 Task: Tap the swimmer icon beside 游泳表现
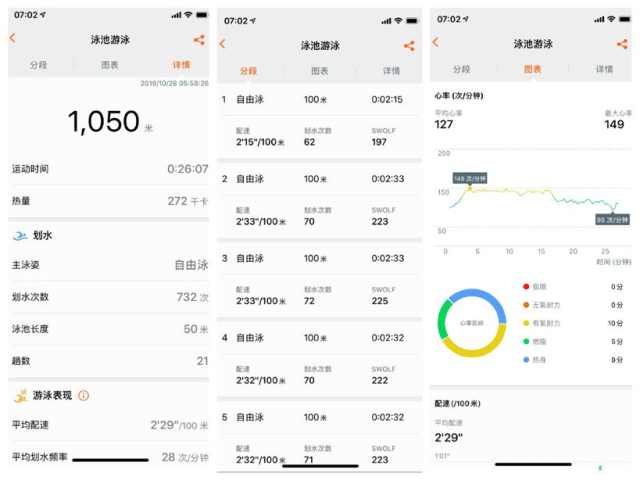pyautogui.click(x=20, y=396)
